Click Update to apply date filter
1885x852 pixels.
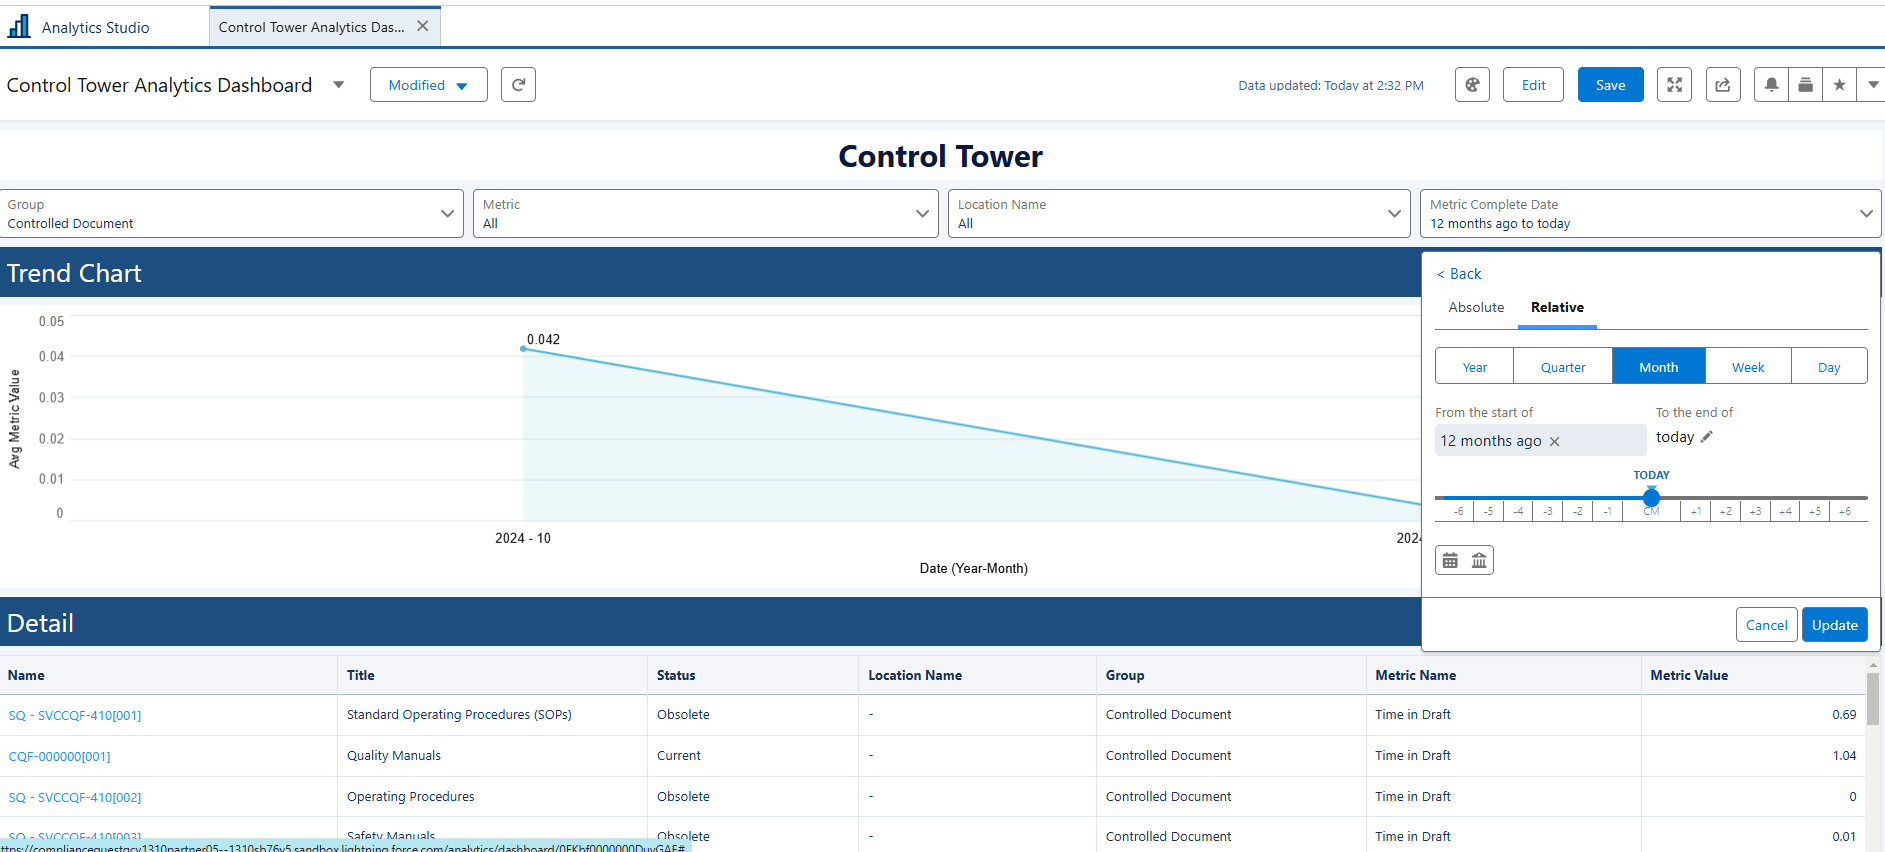tap(1834, 625)
